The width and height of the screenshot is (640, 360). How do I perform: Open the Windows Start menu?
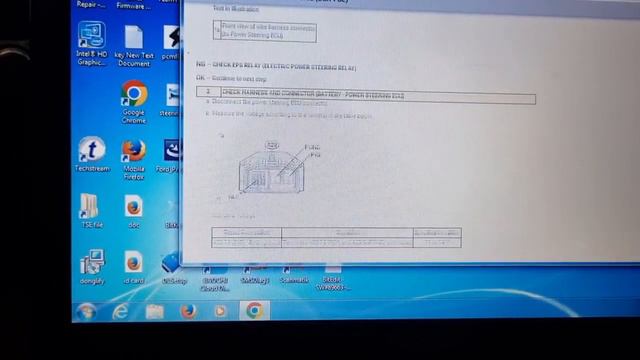[x=86, y=312]
